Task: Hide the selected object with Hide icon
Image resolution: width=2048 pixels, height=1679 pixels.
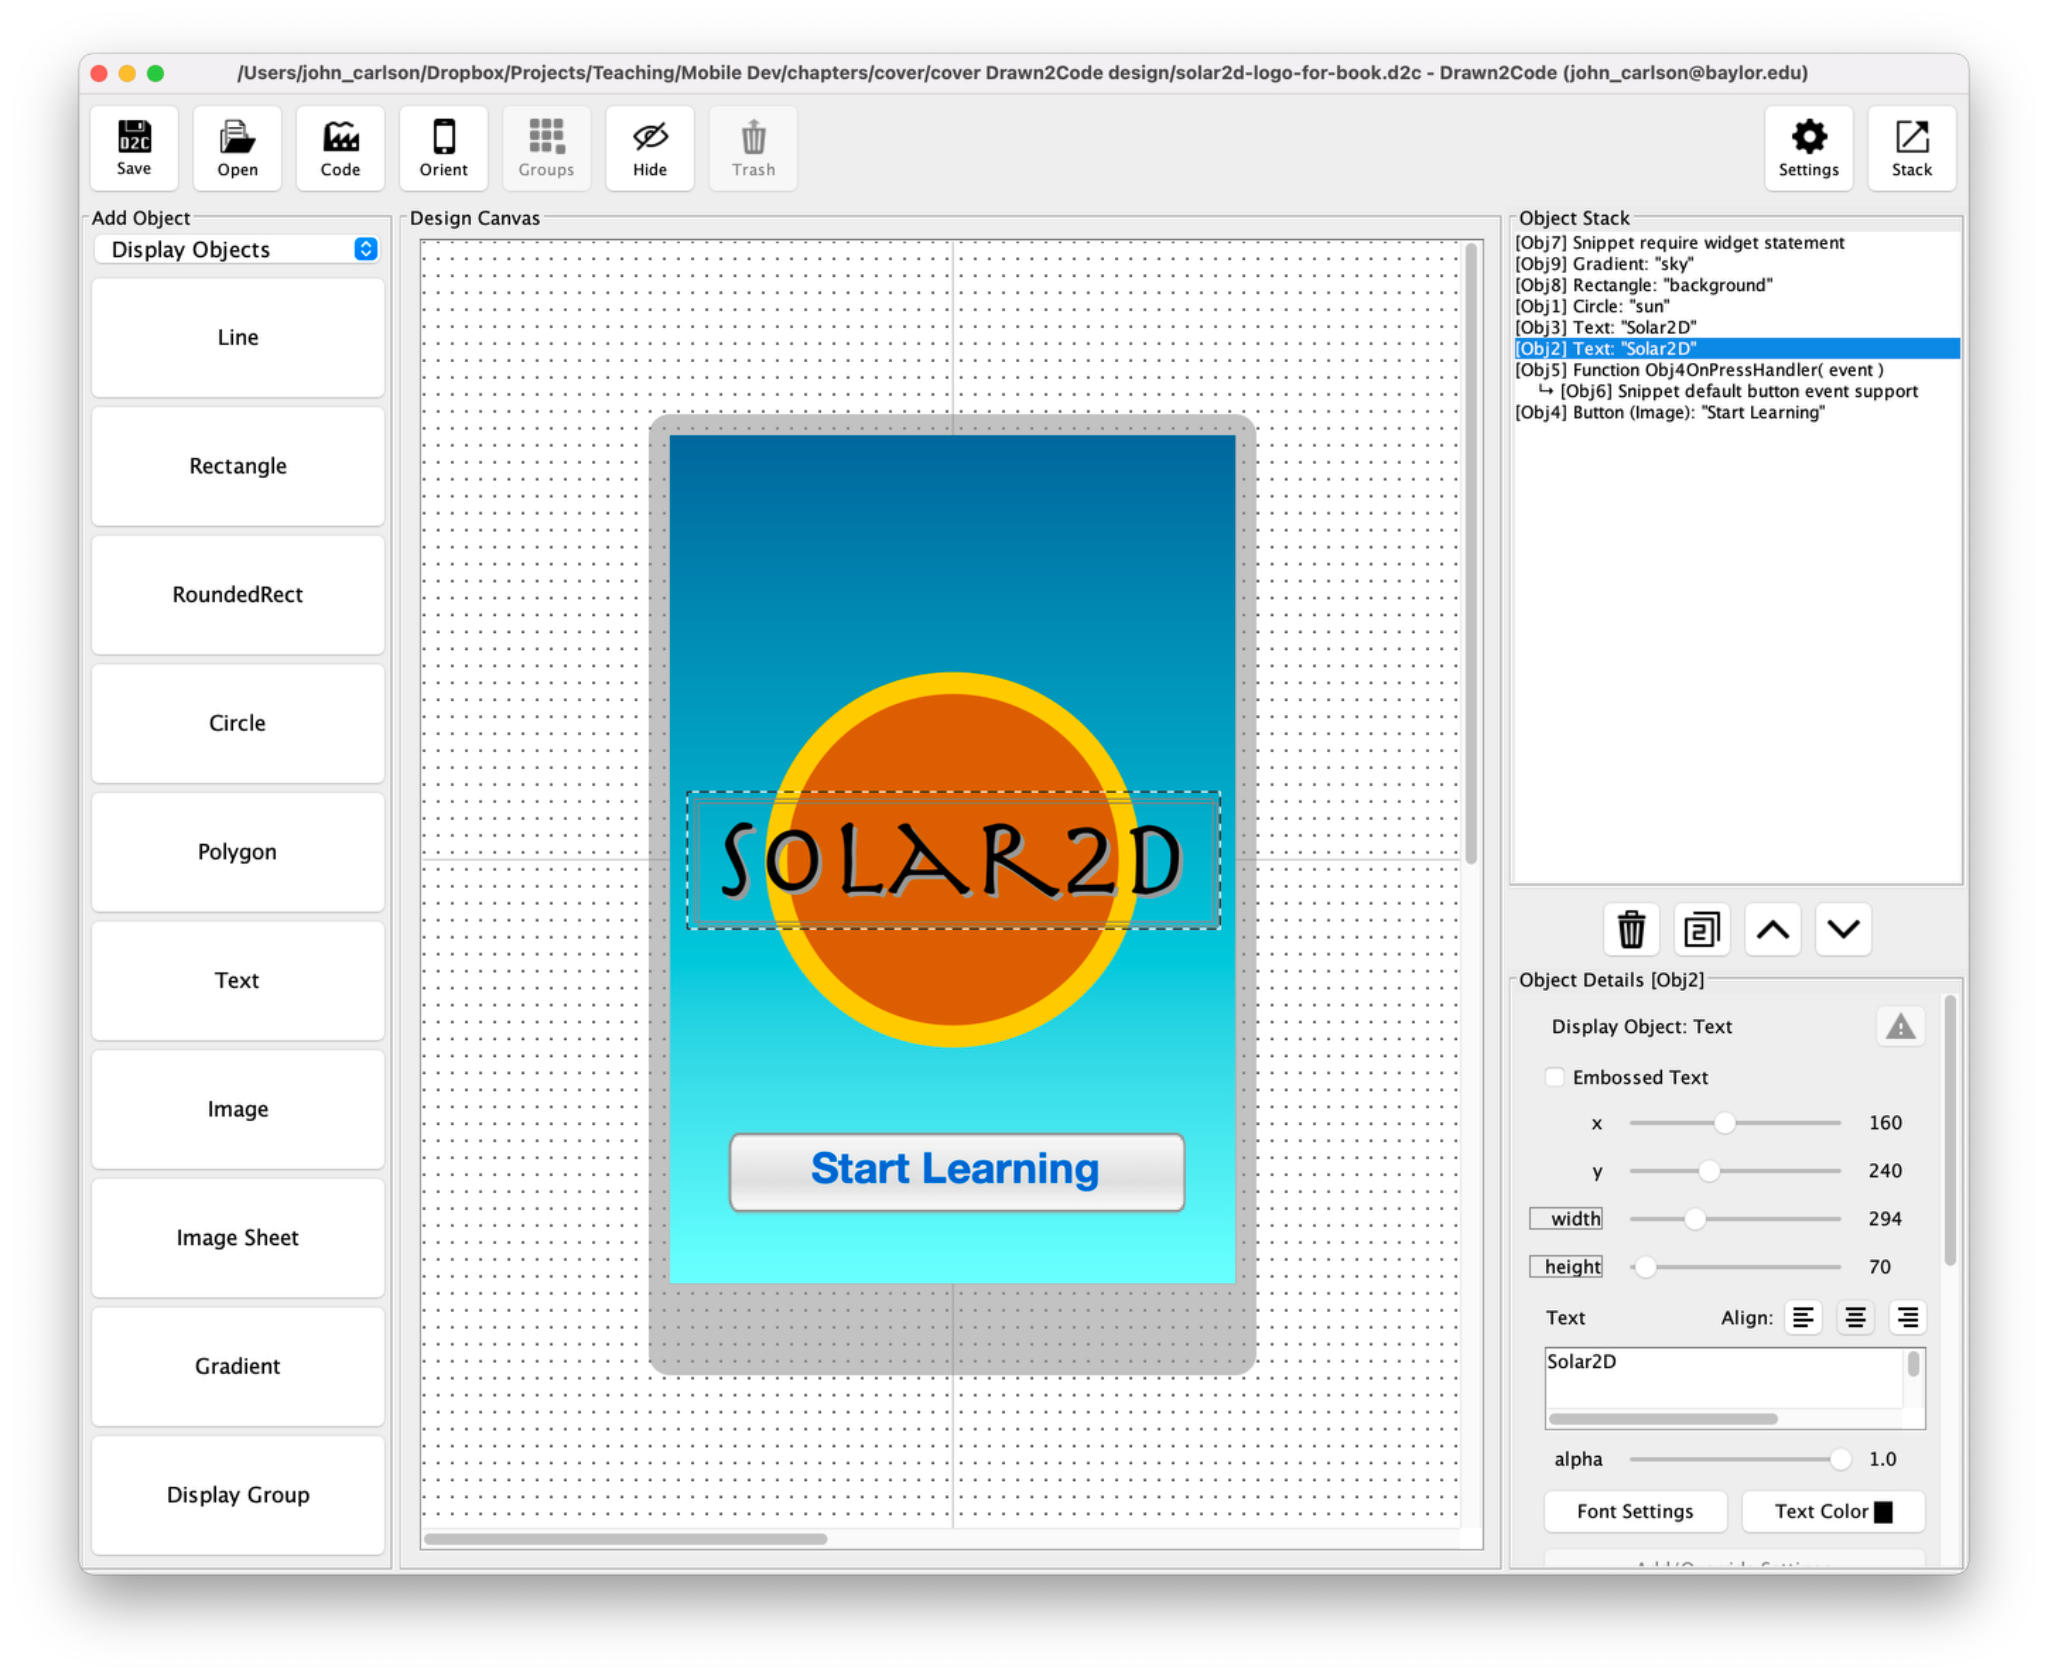Action: click(649, 148)
